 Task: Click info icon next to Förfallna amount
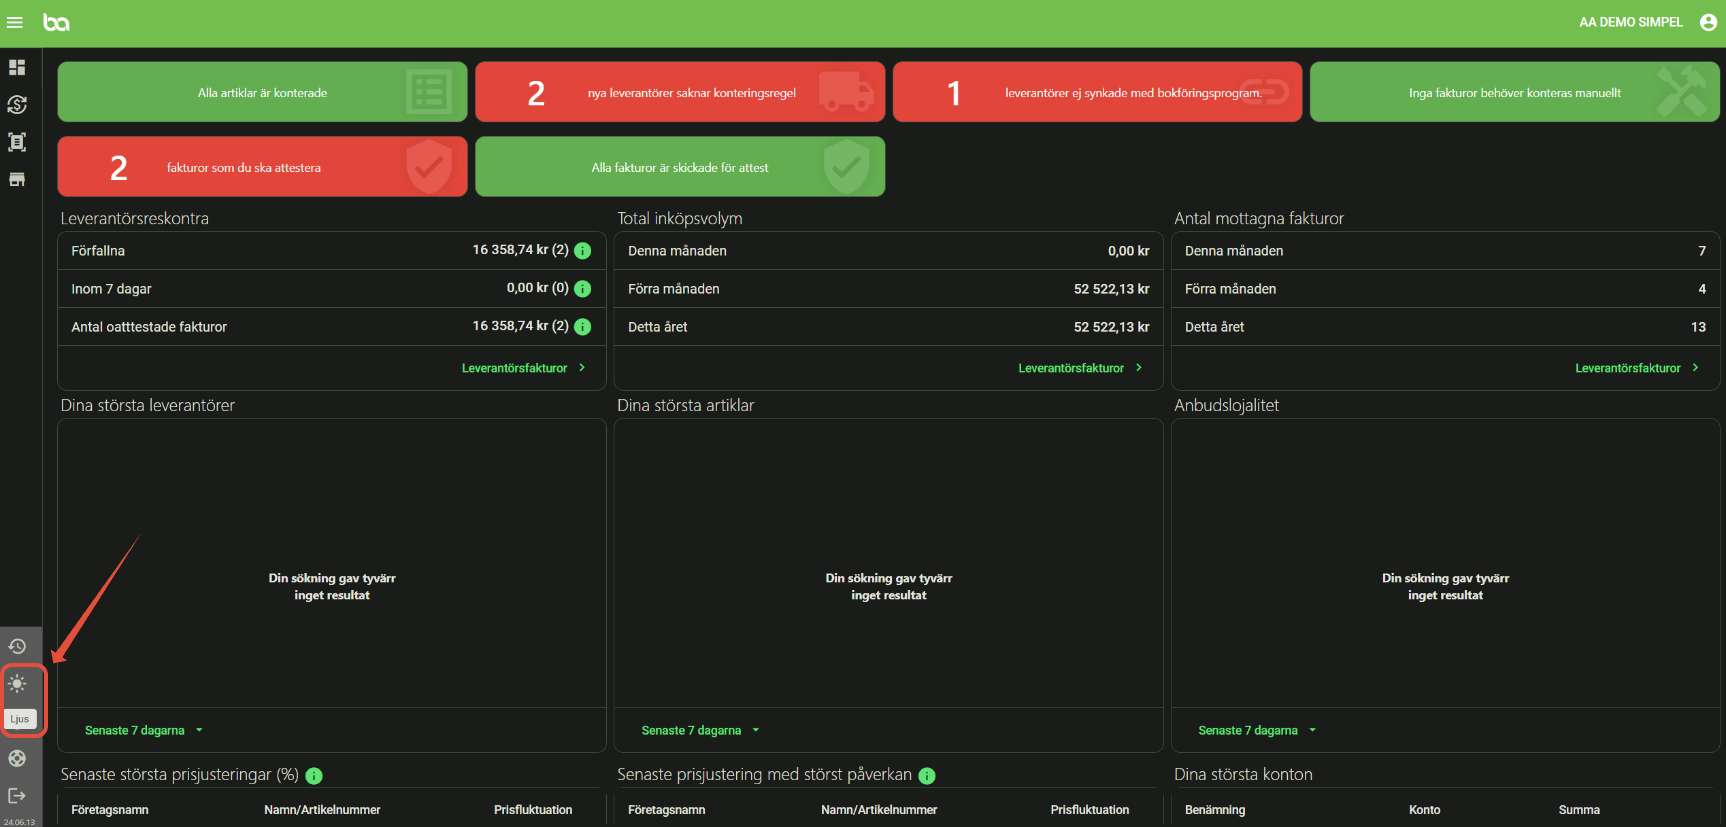tap(583, 251)
